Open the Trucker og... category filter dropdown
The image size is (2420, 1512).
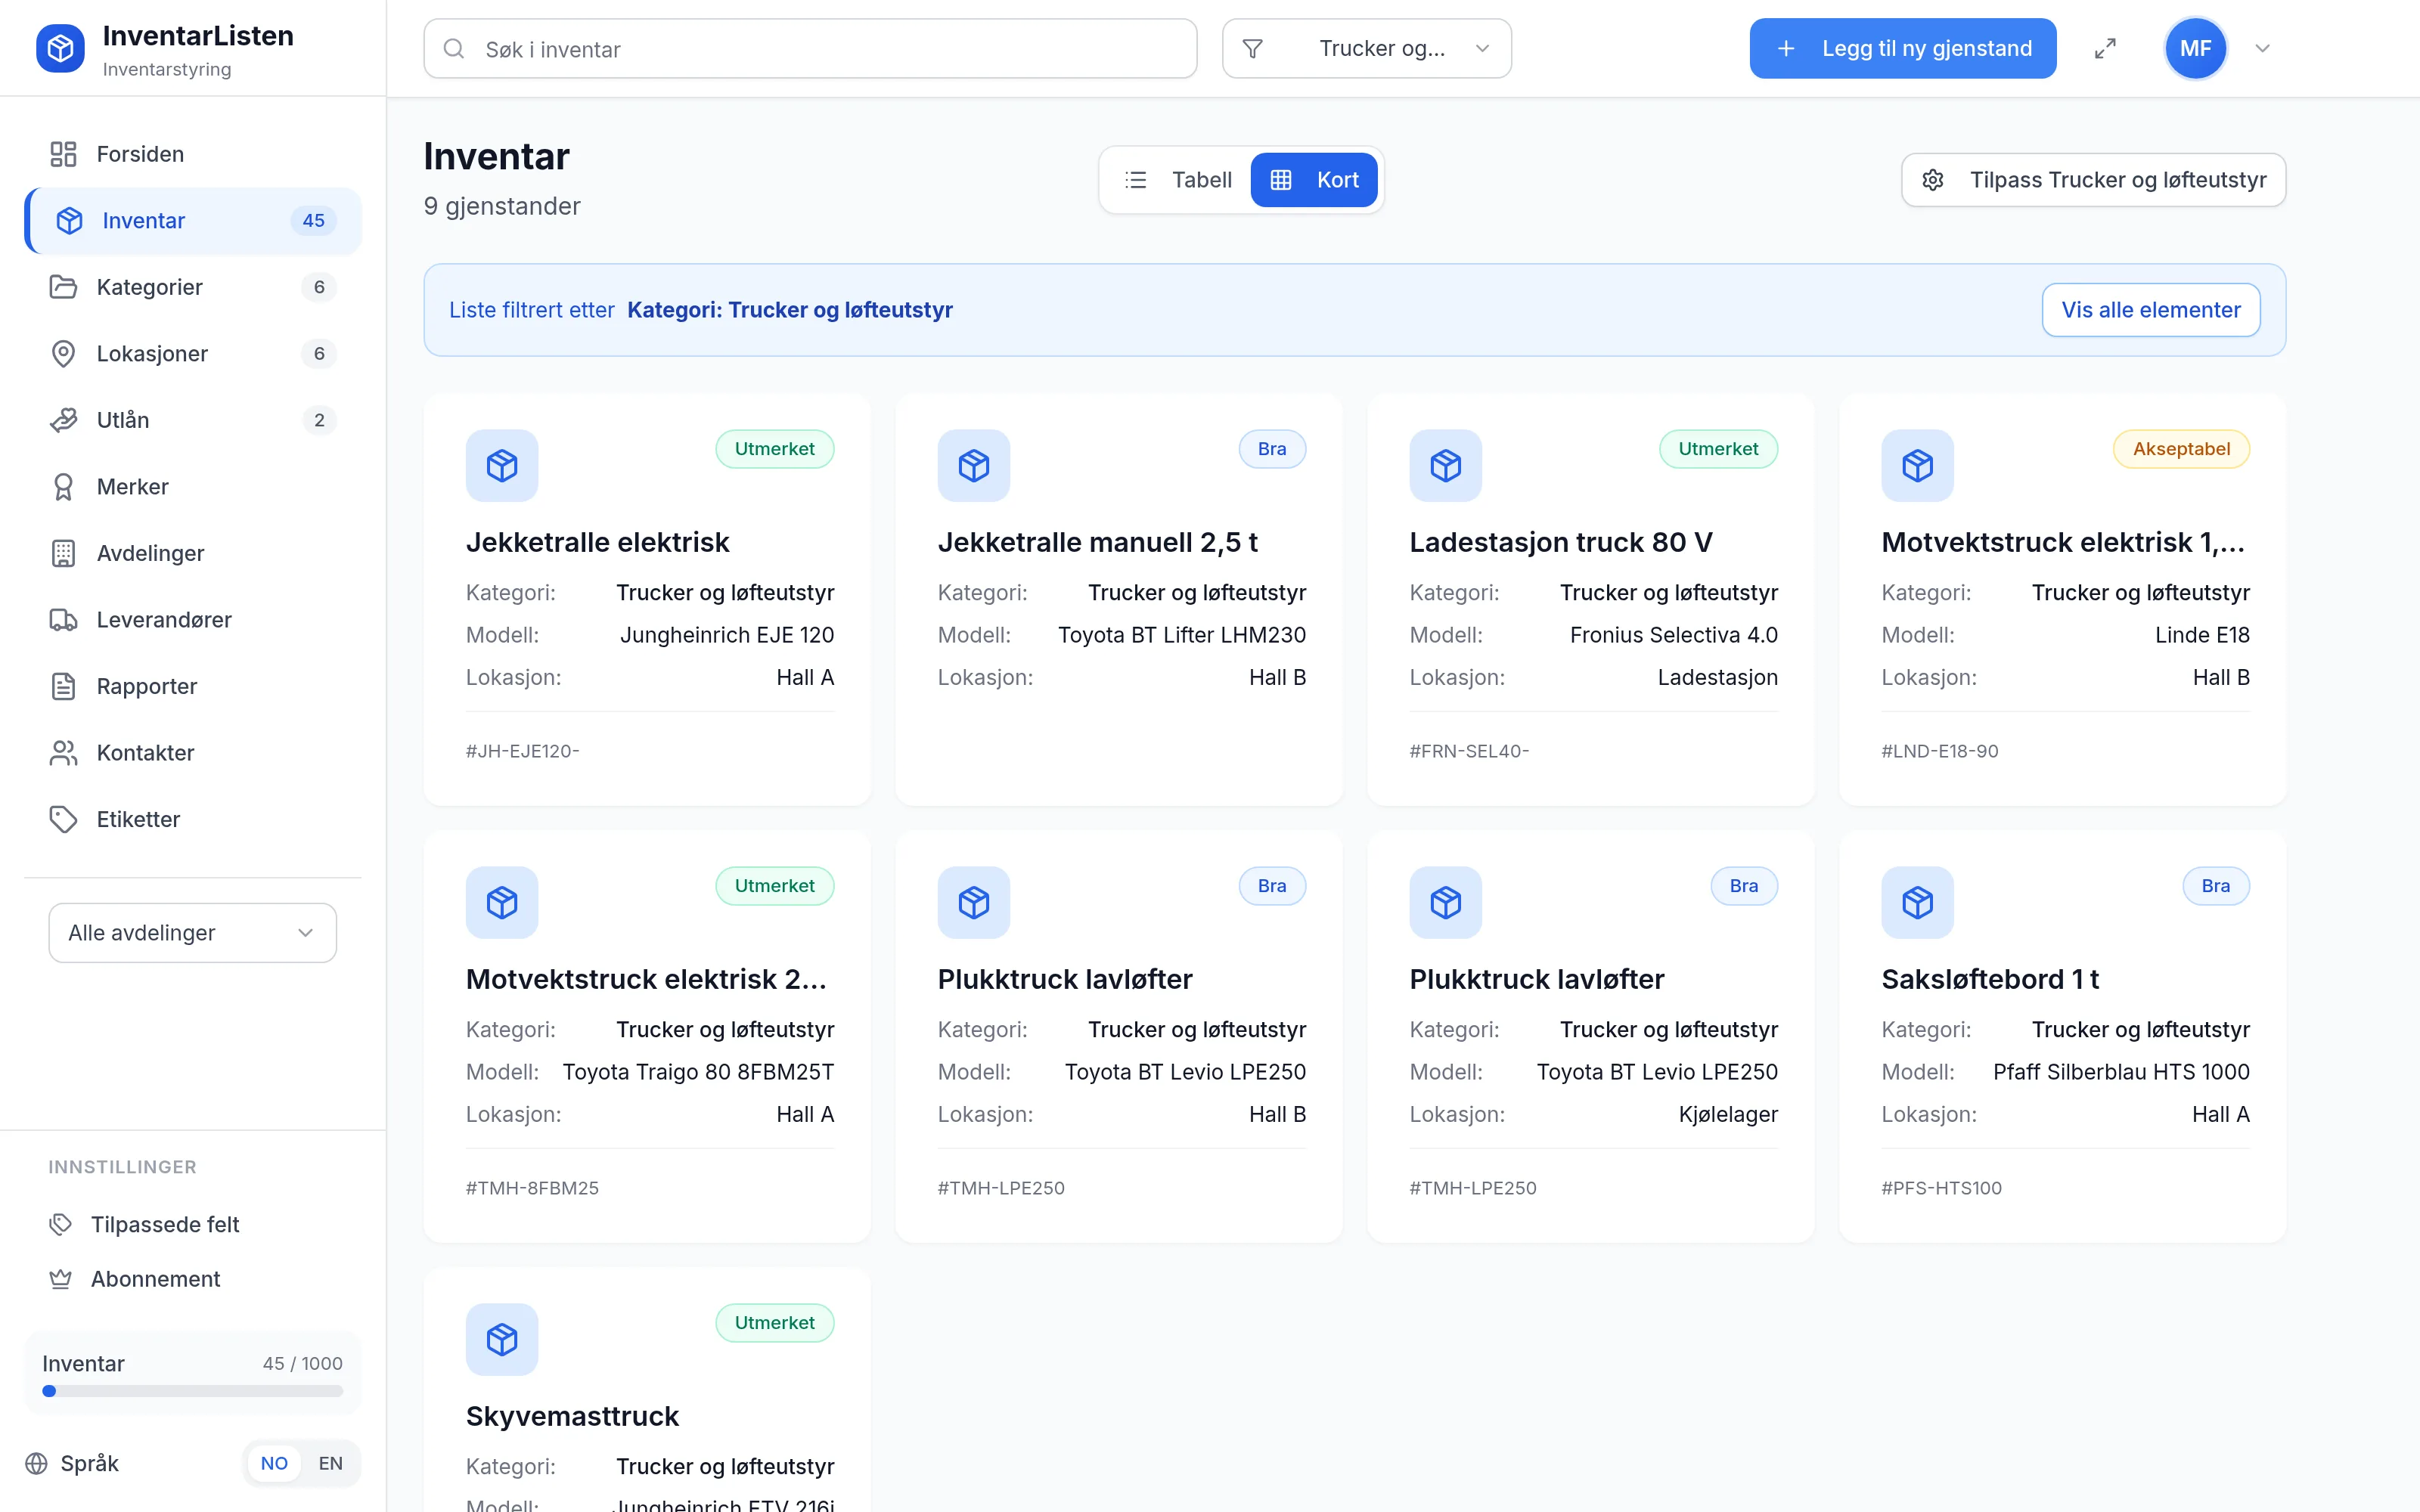[x=1366, y=48]
